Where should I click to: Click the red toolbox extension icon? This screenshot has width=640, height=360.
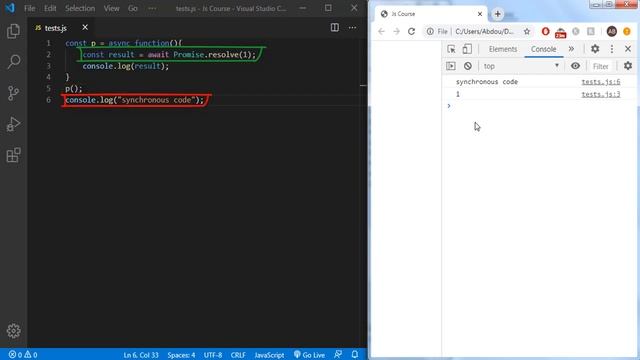pos(560,33)
